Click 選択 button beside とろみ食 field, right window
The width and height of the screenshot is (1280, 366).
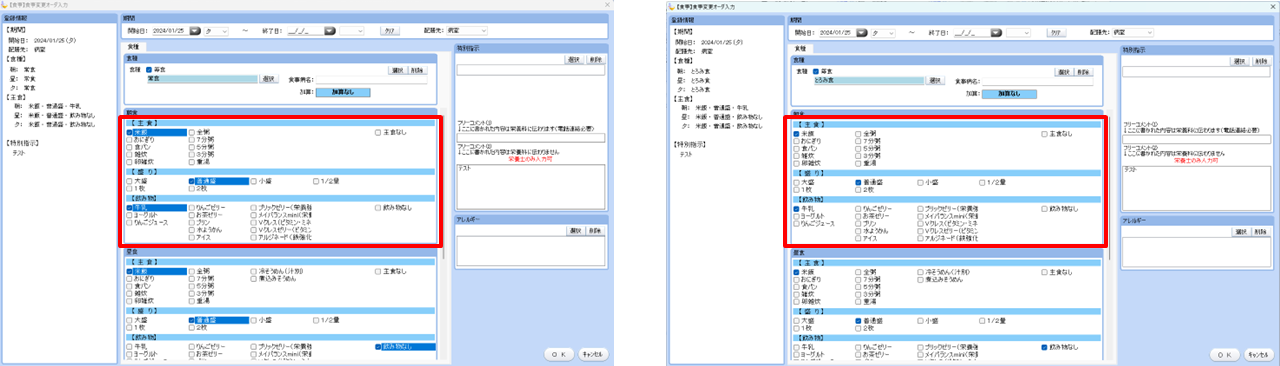click(x=936, y=79)
